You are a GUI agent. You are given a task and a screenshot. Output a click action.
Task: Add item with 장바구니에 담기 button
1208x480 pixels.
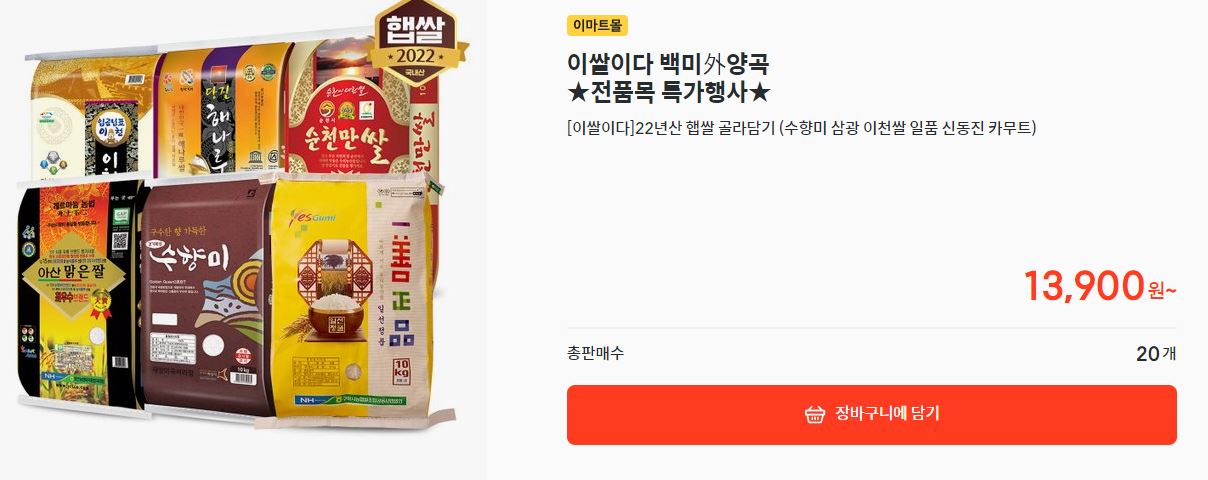click(871, 415)
